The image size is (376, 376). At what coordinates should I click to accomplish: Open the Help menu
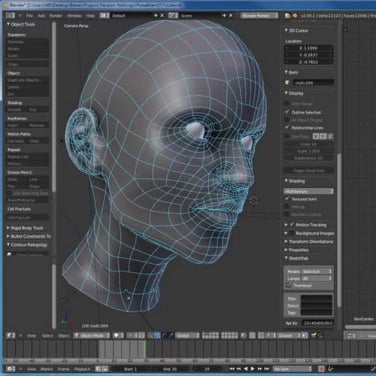click(90, 15)
